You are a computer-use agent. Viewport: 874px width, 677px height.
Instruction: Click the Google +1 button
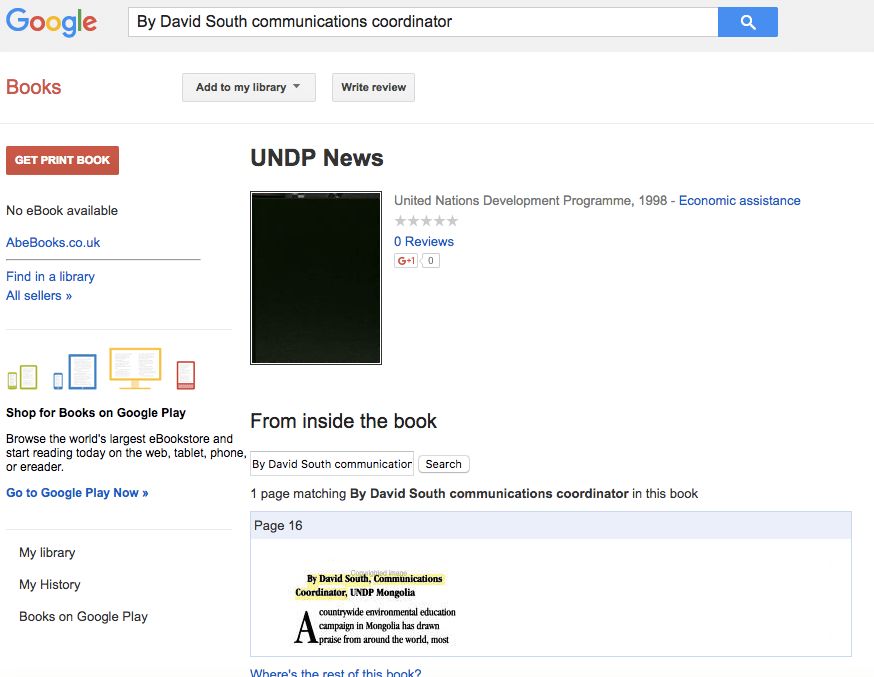coord(406,261)
